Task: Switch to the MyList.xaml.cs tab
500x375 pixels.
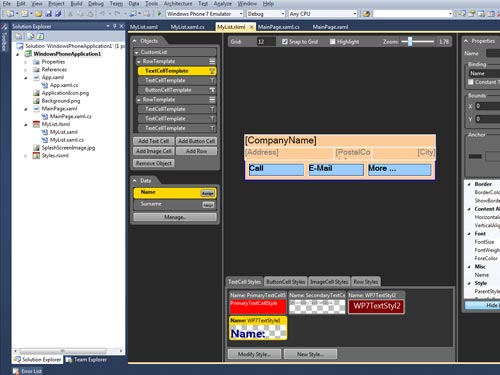Action: coord(187,27)
